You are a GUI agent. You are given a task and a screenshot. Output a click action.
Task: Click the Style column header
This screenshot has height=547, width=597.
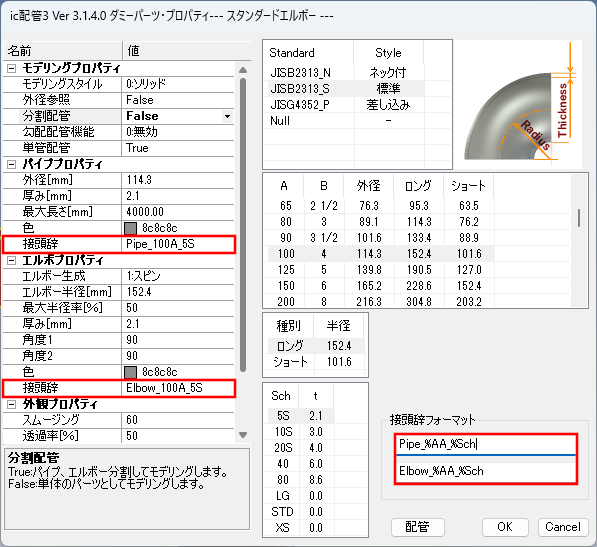tap(388, 53)
